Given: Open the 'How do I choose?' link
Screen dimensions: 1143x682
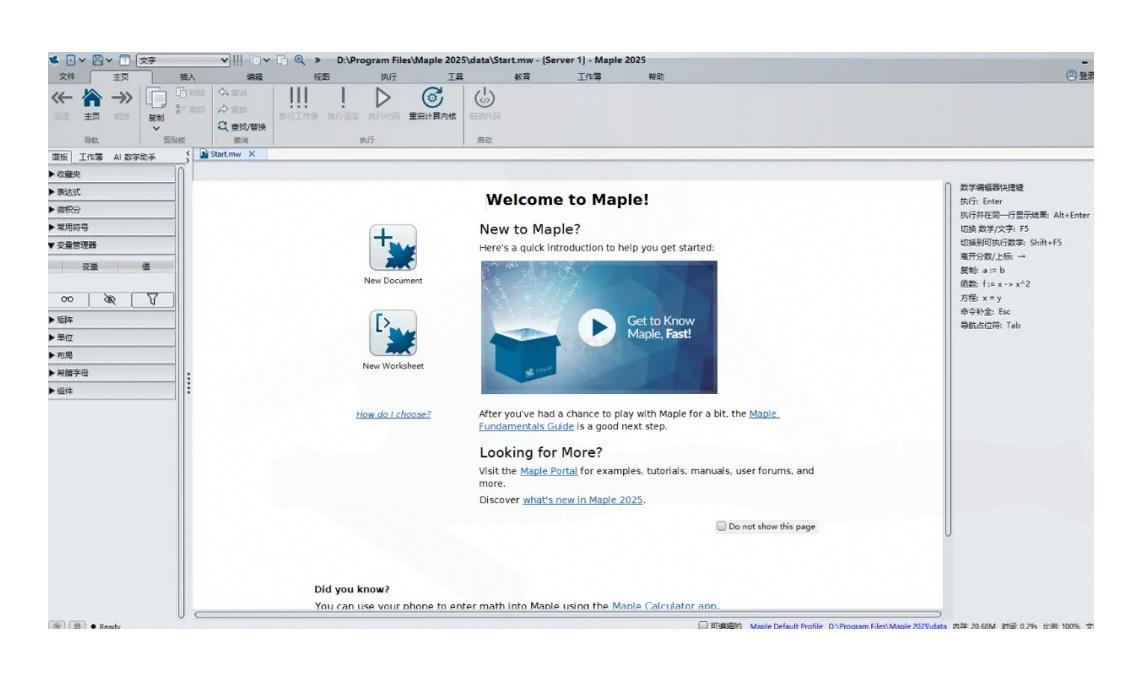Looking at the screenshot, I should point(393,415).
